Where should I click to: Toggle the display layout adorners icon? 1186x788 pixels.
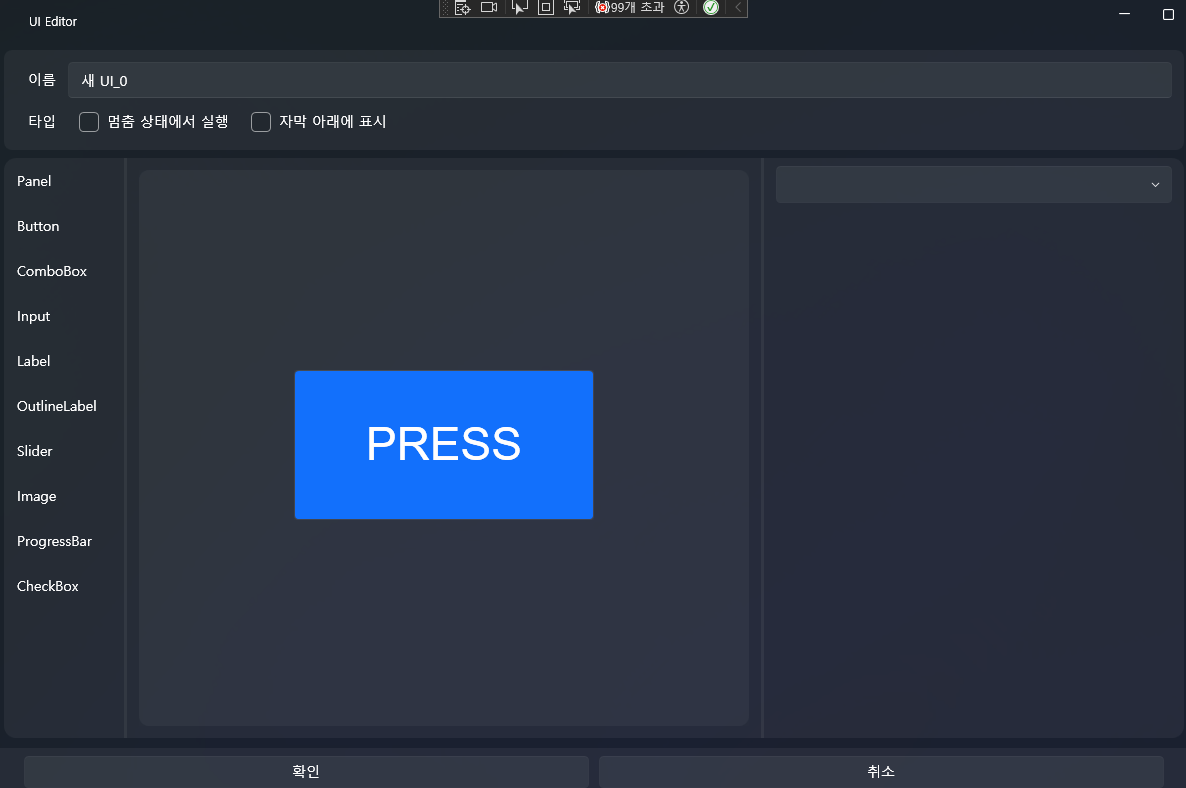pyautogui.click(x=545, y=8)
